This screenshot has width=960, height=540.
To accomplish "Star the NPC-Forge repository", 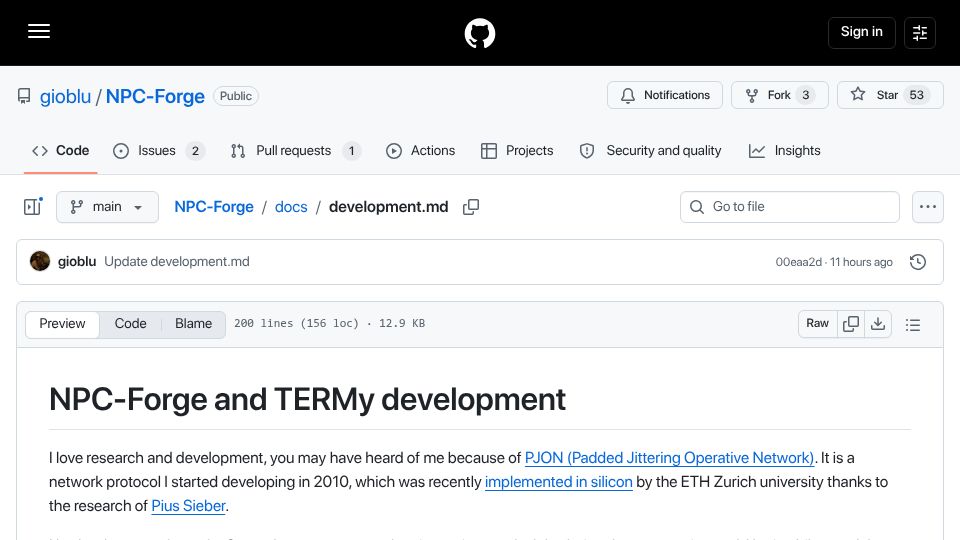I will 890,95.
